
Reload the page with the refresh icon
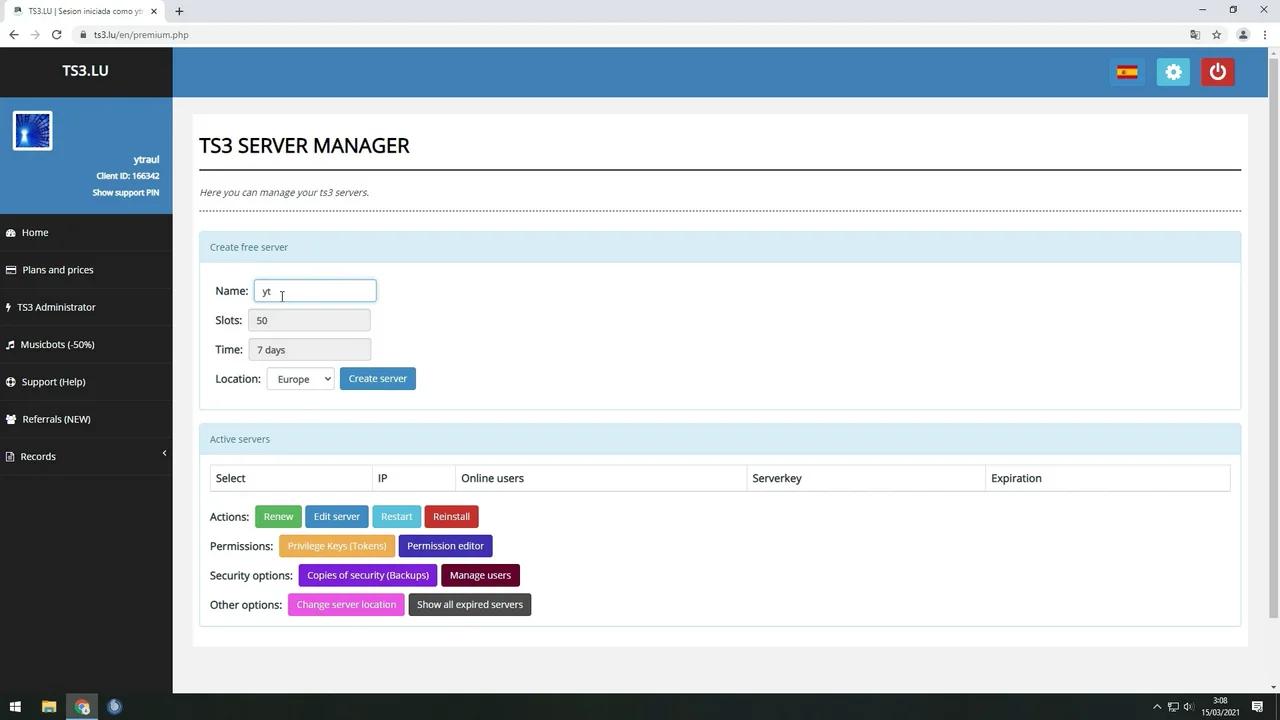(x=56, y=35)
